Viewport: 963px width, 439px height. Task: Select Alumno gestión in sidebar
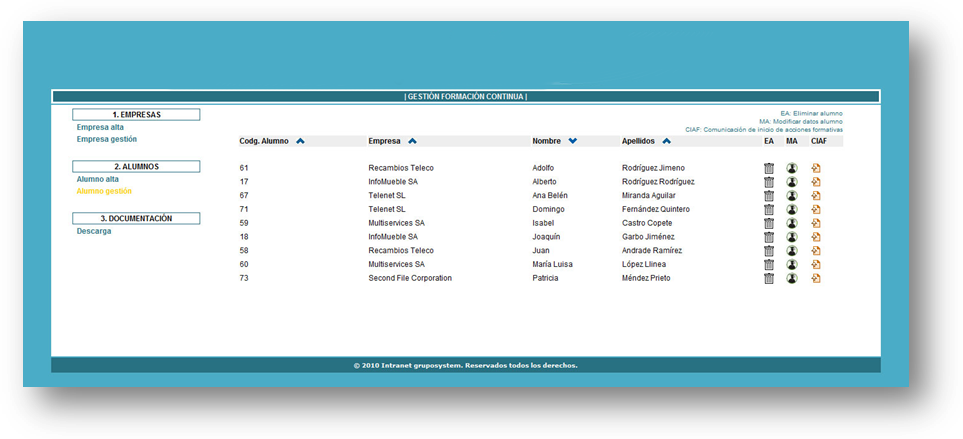point(104,191)
